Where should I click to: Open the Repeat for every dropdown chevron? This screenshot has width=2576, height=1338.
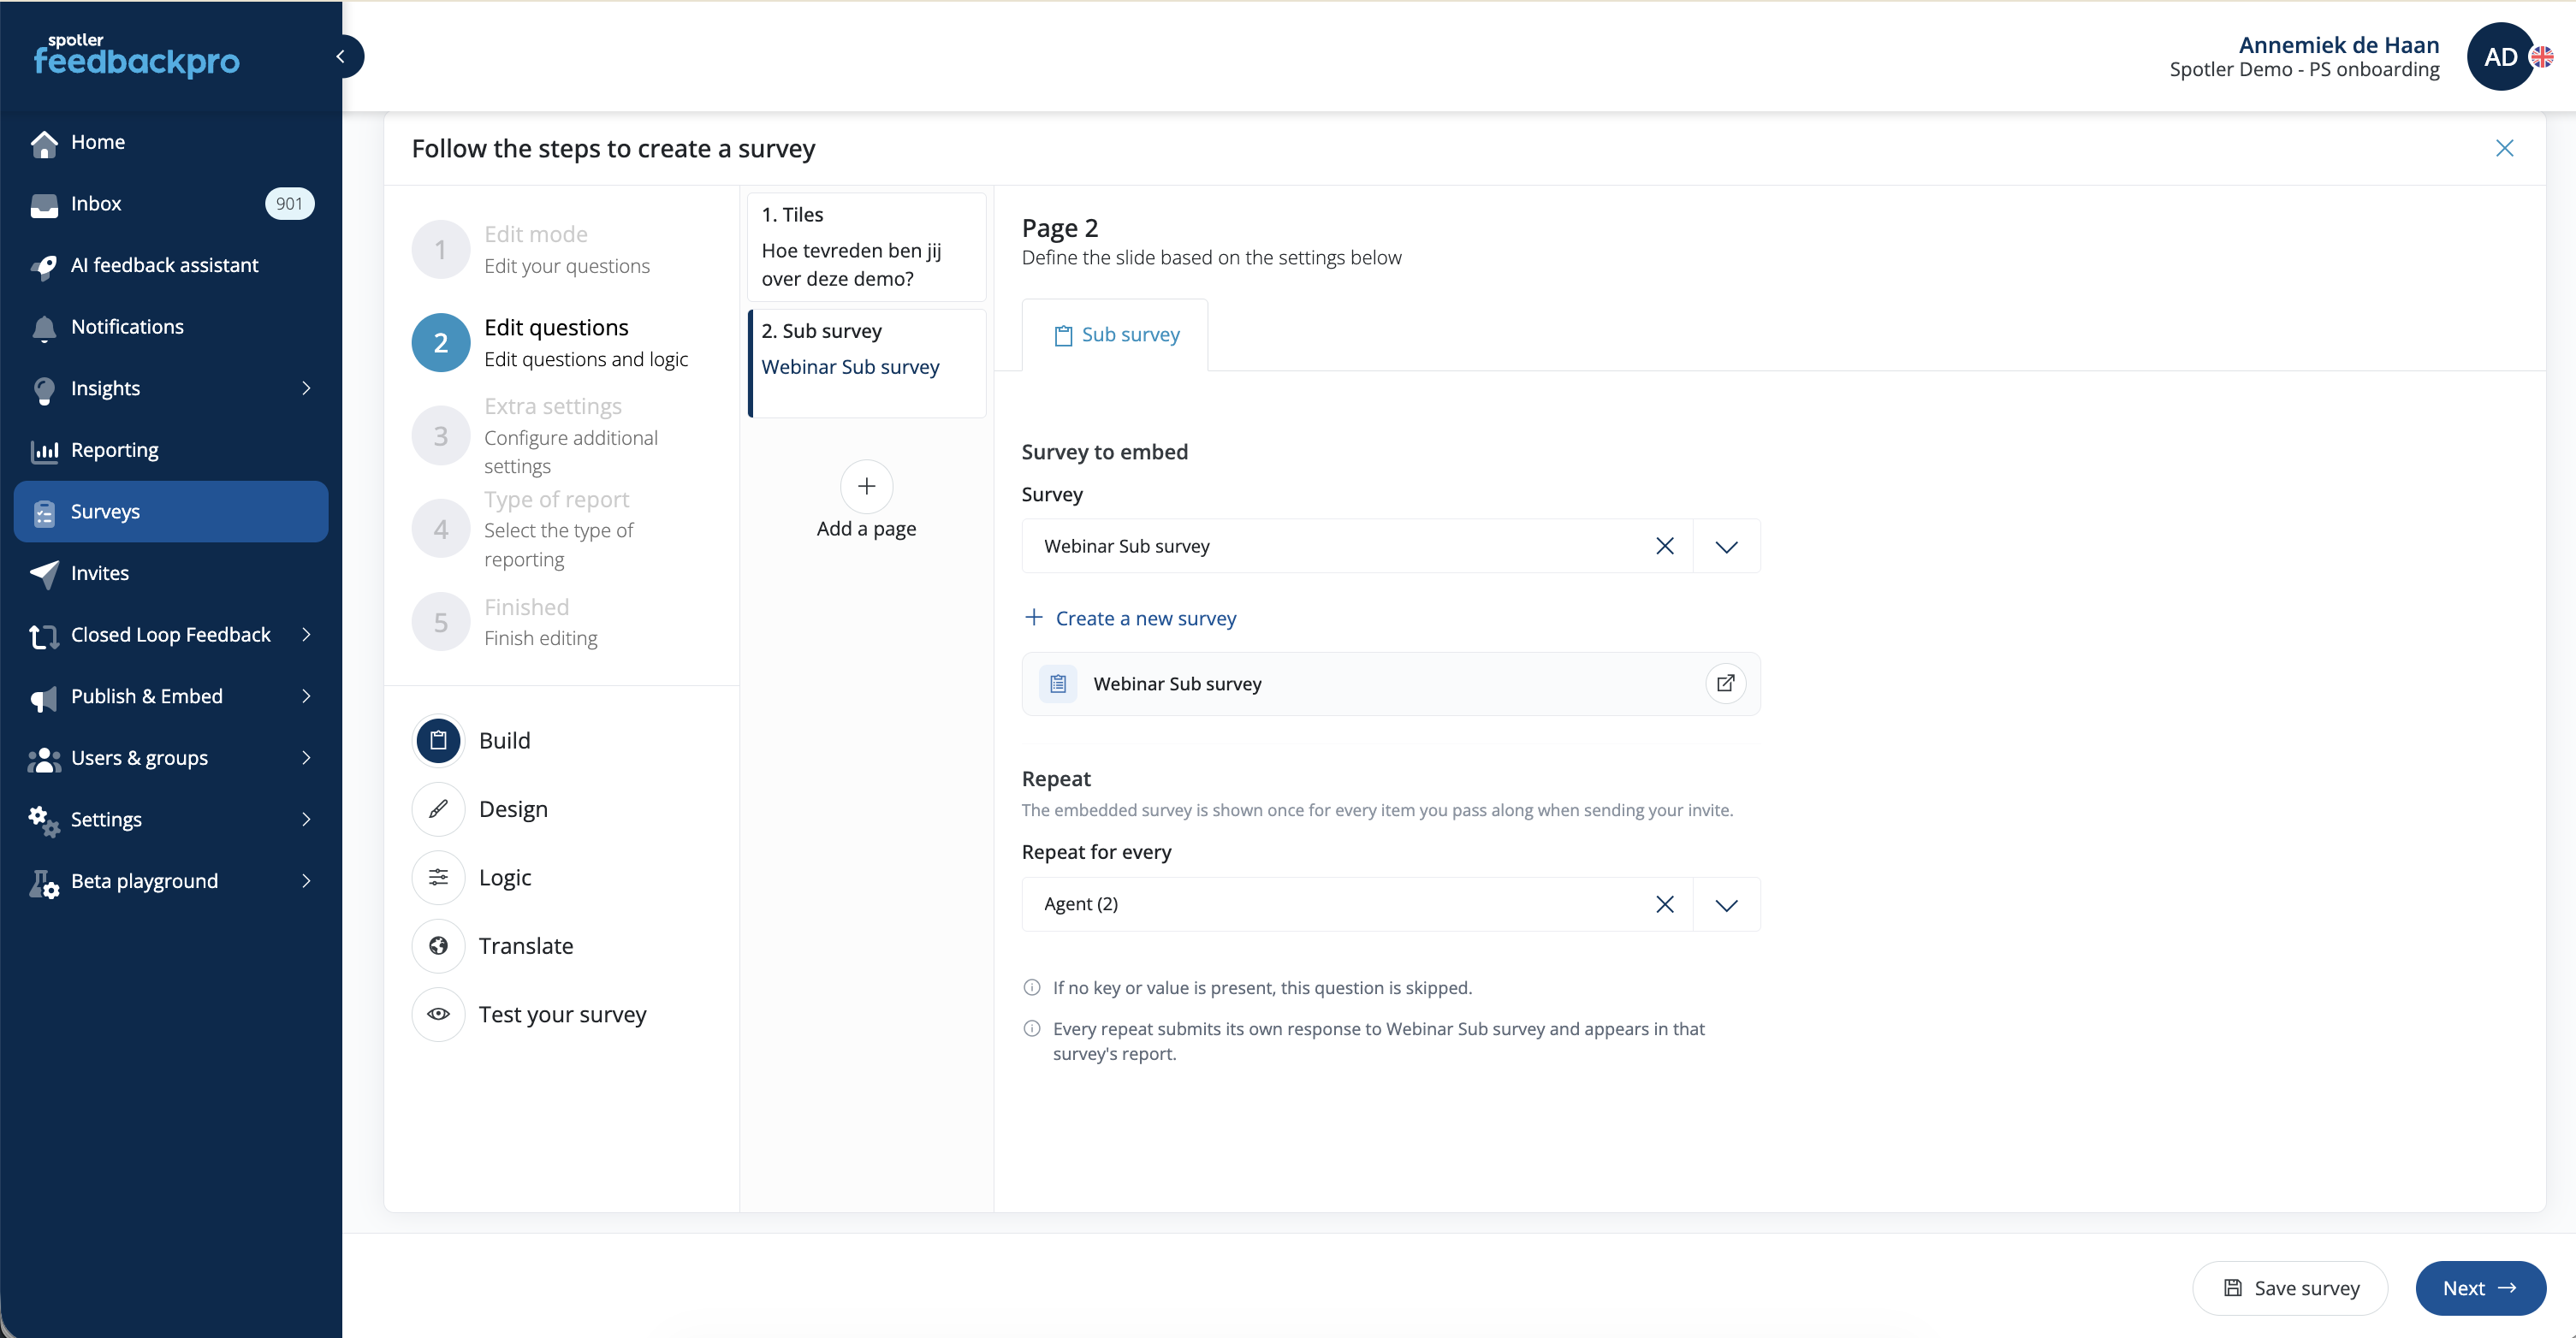[1727, 904]
